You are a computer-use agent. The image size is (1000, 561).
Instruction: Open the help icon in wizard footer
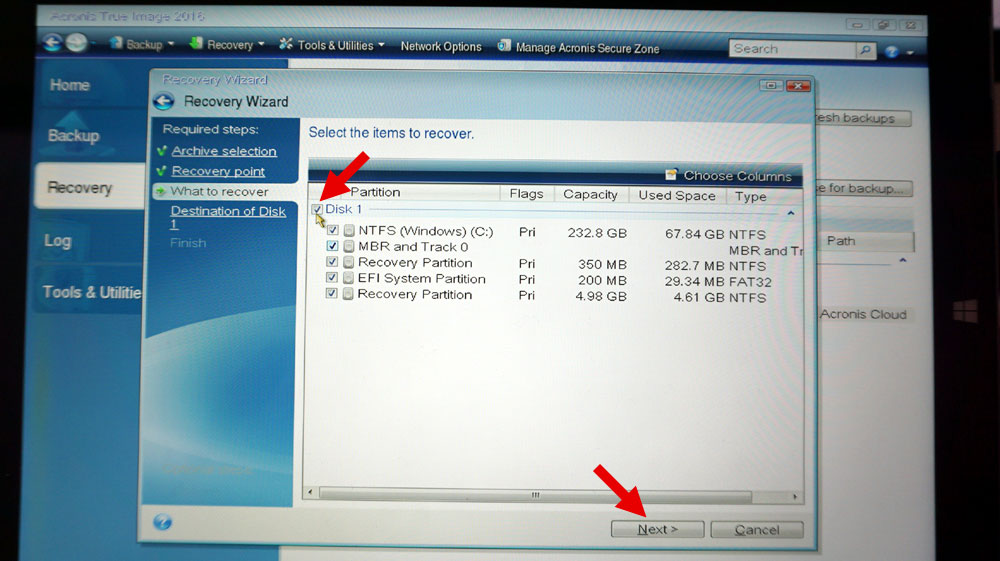[163, 522]
